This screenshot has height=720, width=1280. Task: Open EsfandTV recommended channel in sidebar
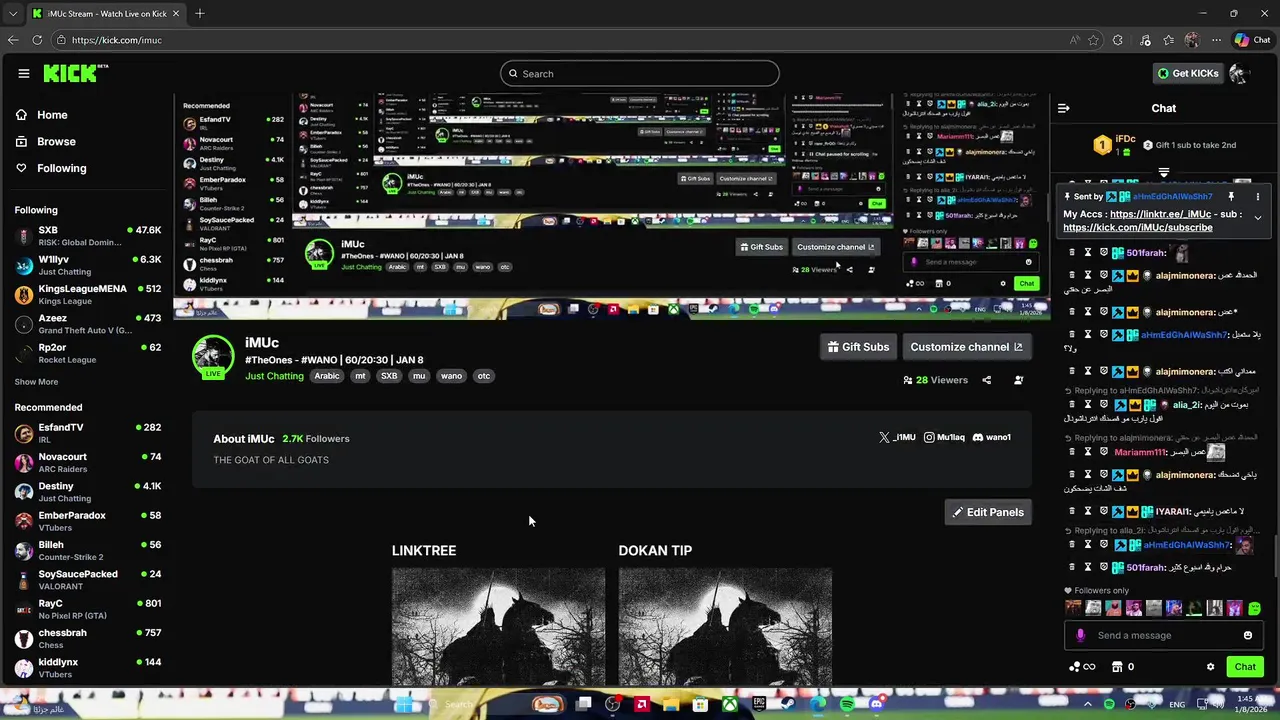tap(88, 433)
